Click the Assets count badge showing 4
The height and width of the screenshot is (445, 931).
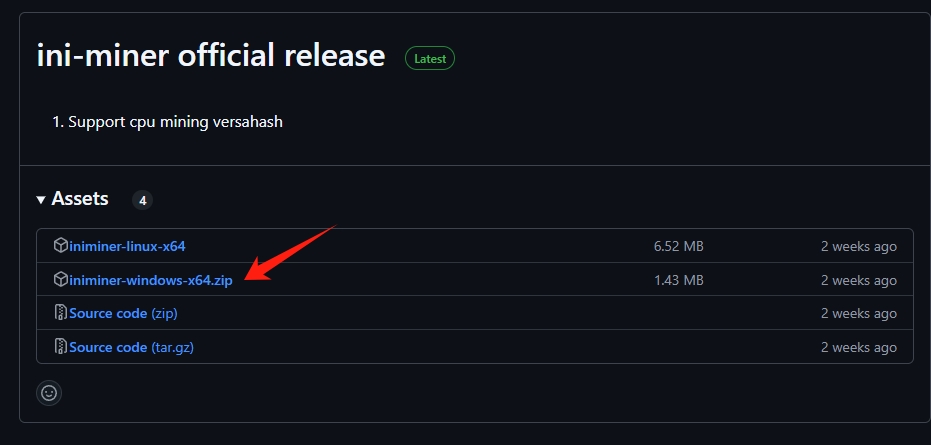[142, 200]
